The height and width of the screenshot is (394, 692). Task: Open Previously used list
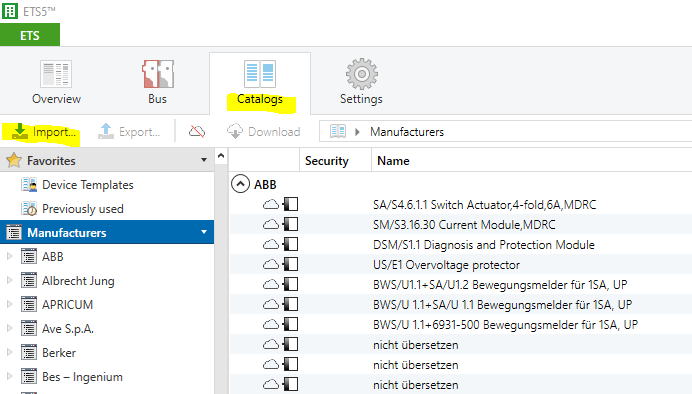(x=83, y=209)
